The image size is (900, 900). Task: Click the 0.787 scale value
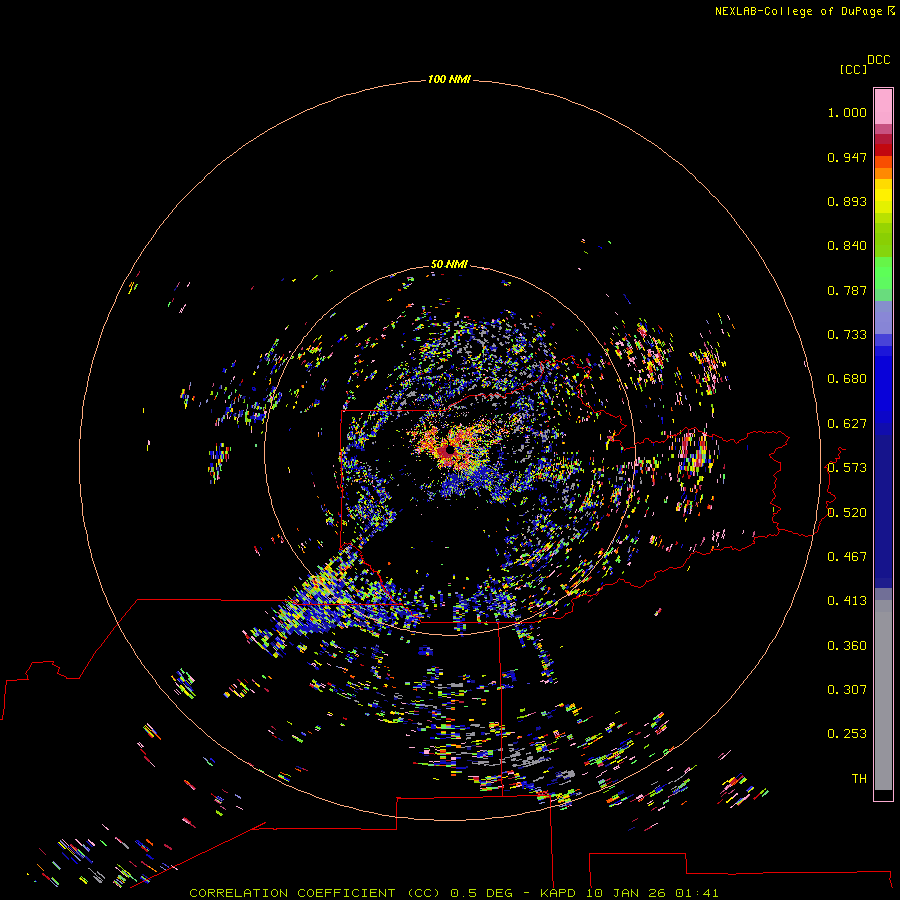coord(847,290)
